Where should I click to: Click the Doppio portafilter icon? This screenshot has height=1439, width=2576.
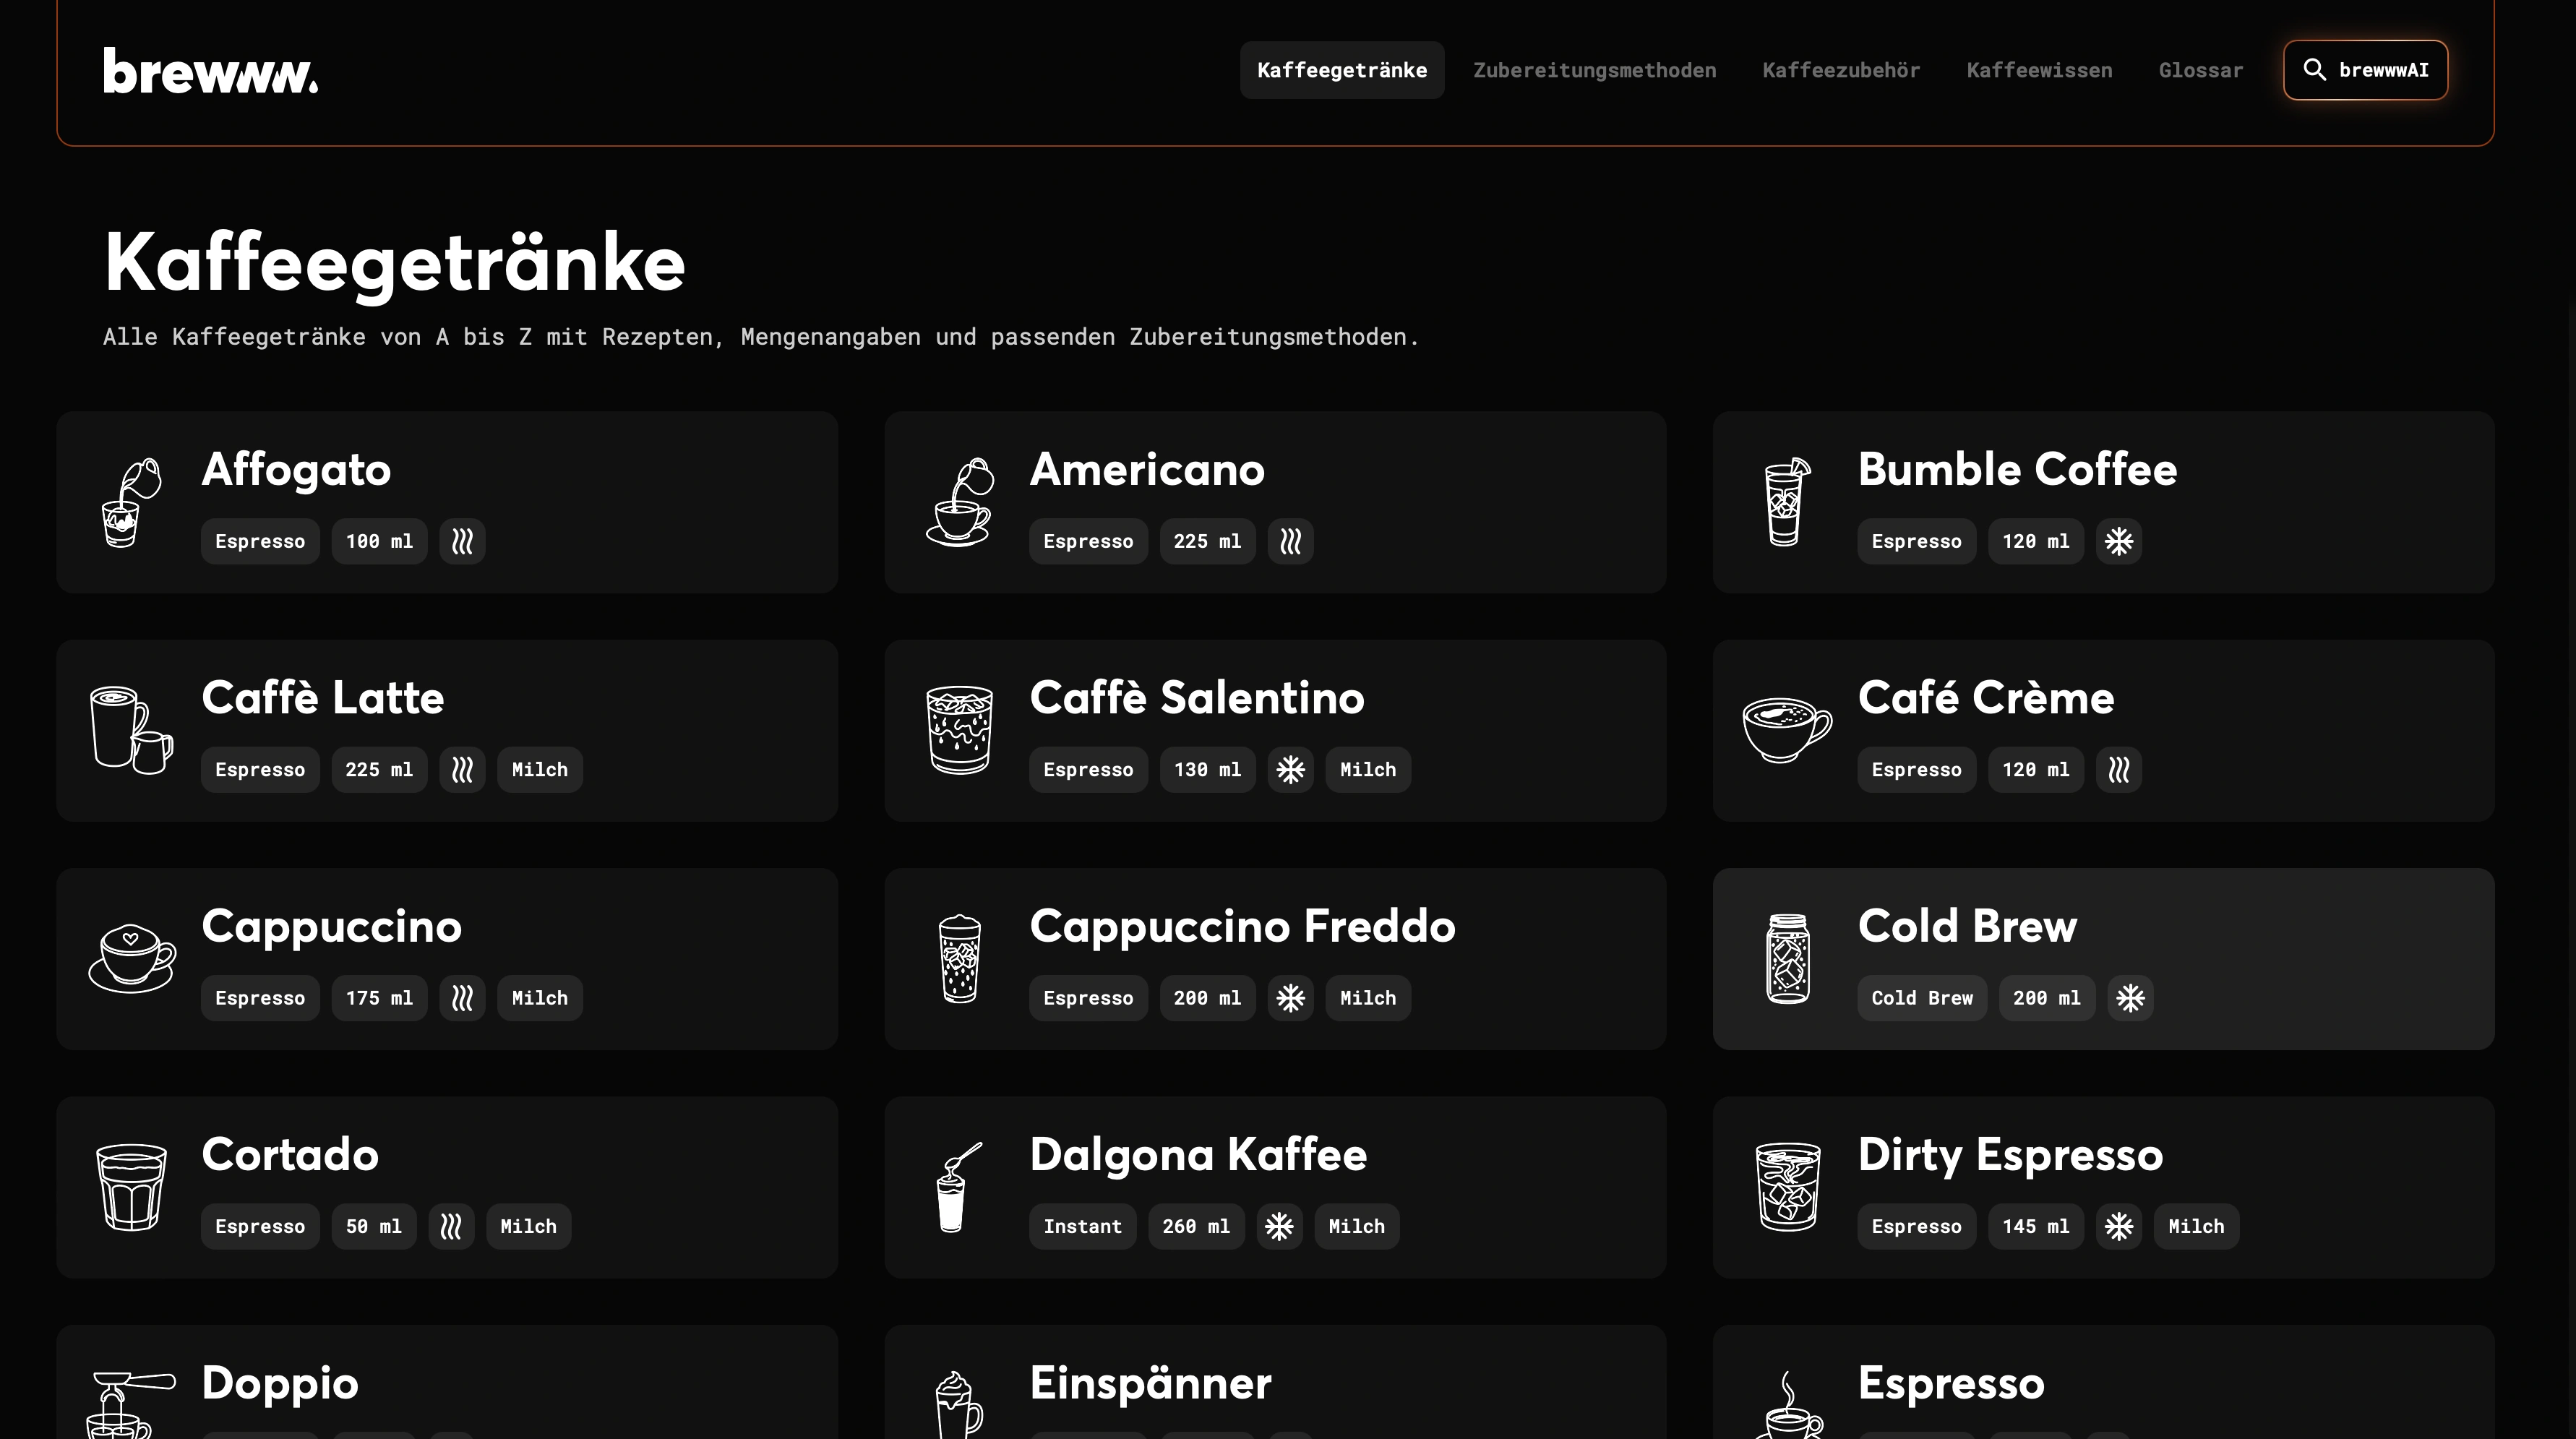(x=131, y=1404)
